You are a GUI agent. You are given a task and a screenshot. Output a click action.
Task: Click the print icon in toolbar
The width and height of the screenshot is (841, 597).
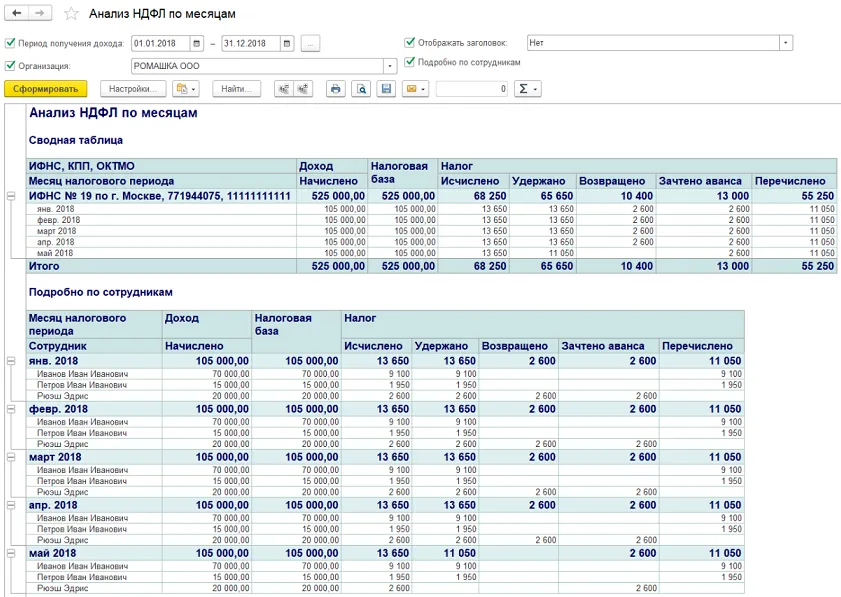(336, 89)
